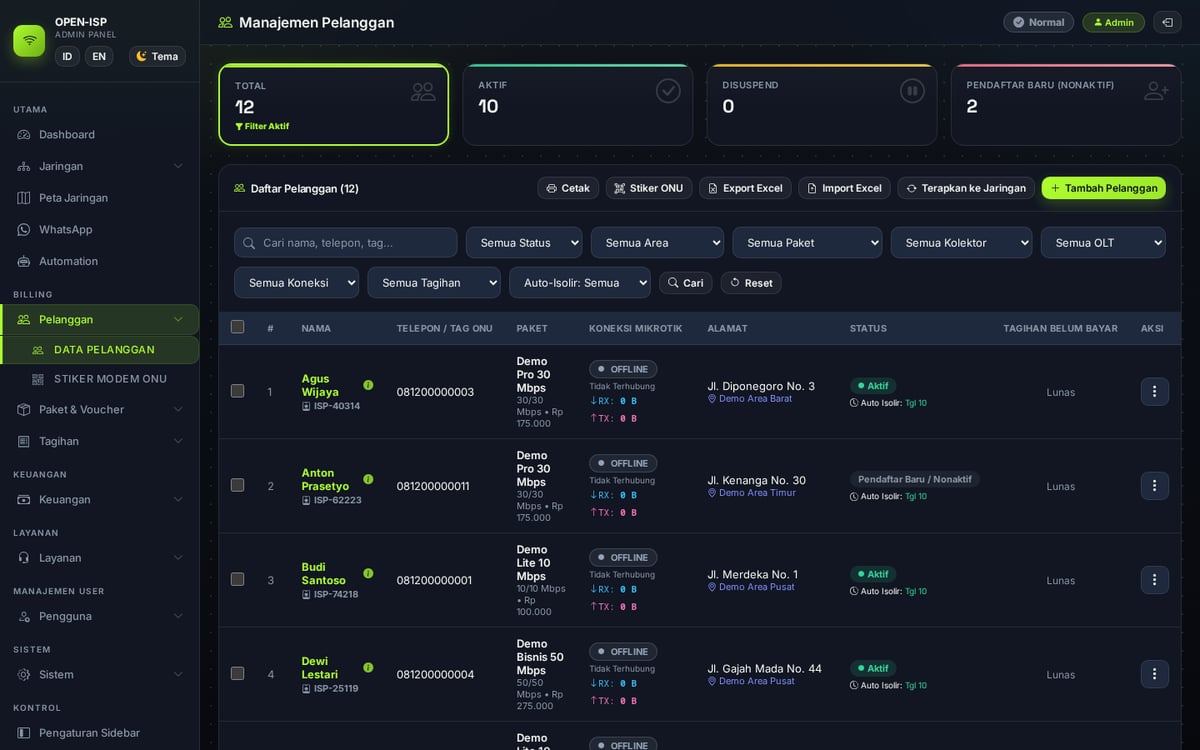Click green info icon beside Anton Prasetyo
This screenshot has height=750, width=1200.
point(368,479)
